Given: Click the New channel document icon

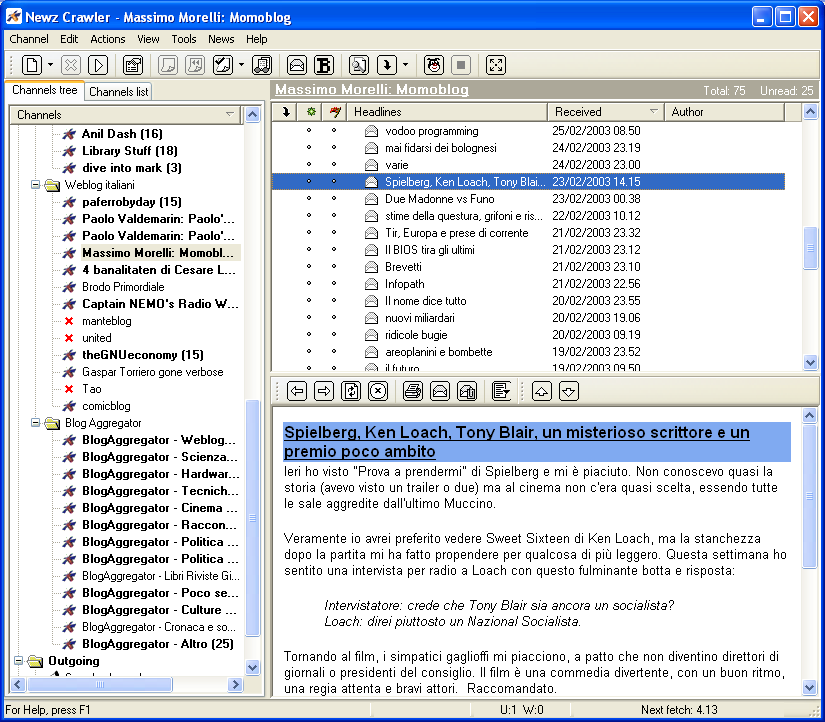Looking at the screenshot, I should point(32,65).
